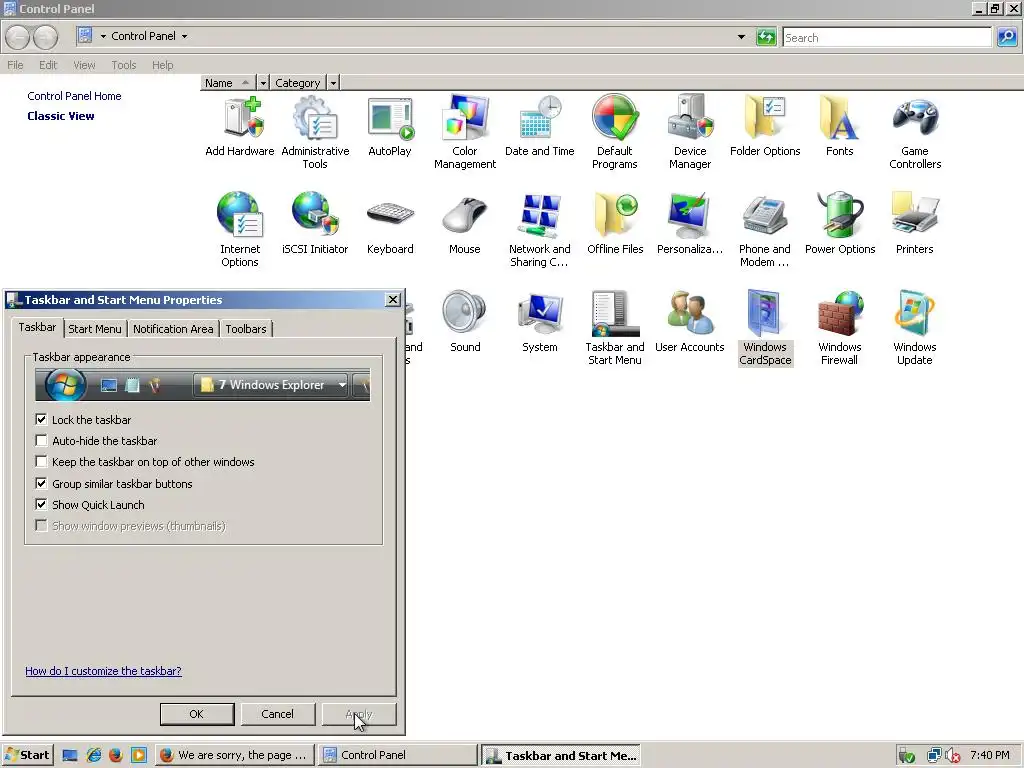Expand the Control Panel breadcrumb arrow
Image resolution: width=1024 pixels, height=768 pixels.
pos(184,37)
